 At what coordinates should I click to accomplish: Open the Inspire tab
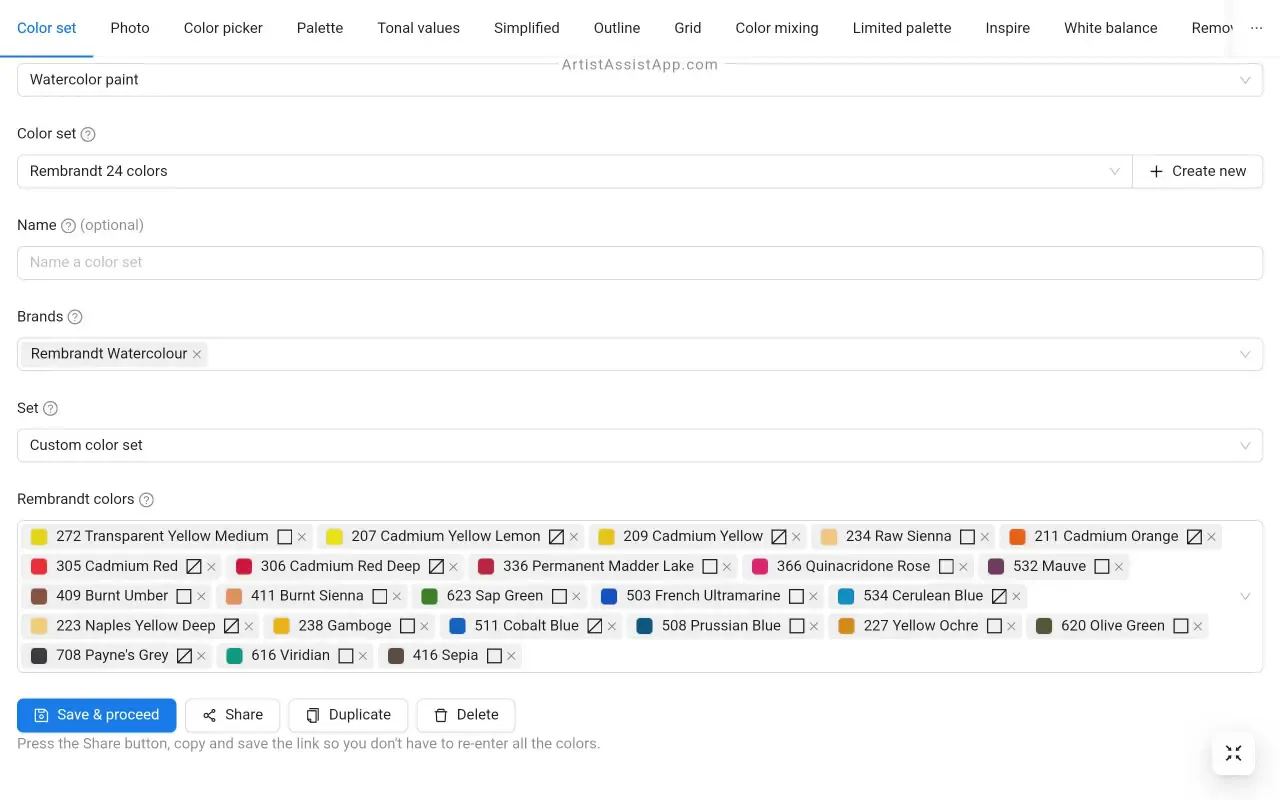click(1007, 28)
